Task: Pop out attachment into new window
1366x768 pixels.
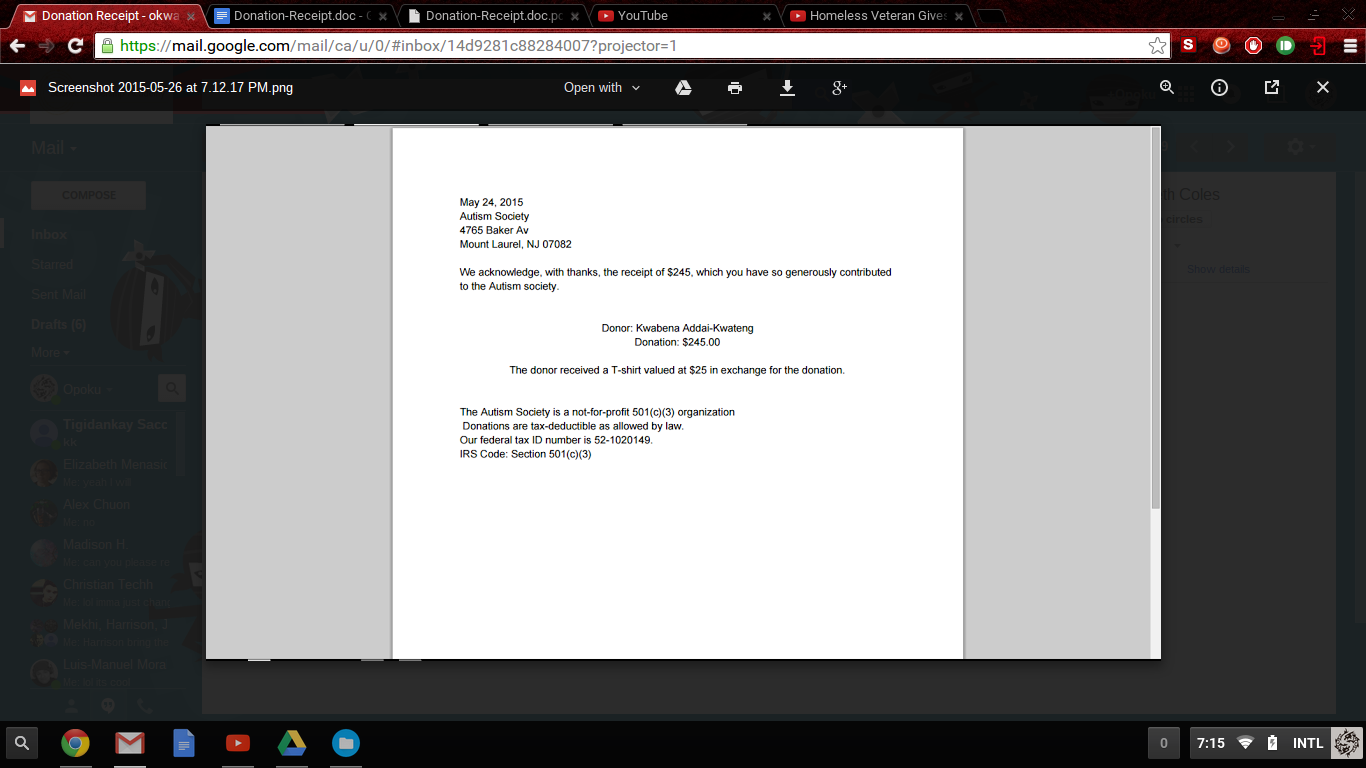Action: 1272,87
